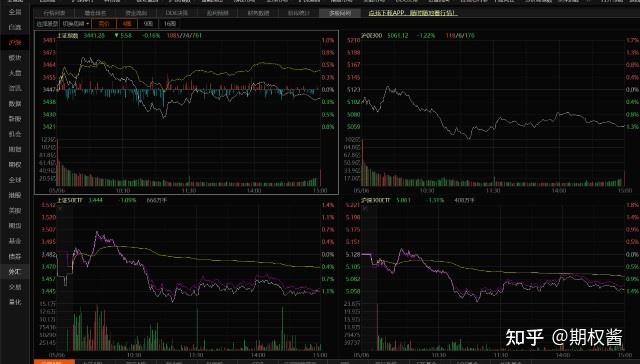Switch to the DDE决策 tab
The height and width of the screenshot is (364, 640).
[177, 13]
